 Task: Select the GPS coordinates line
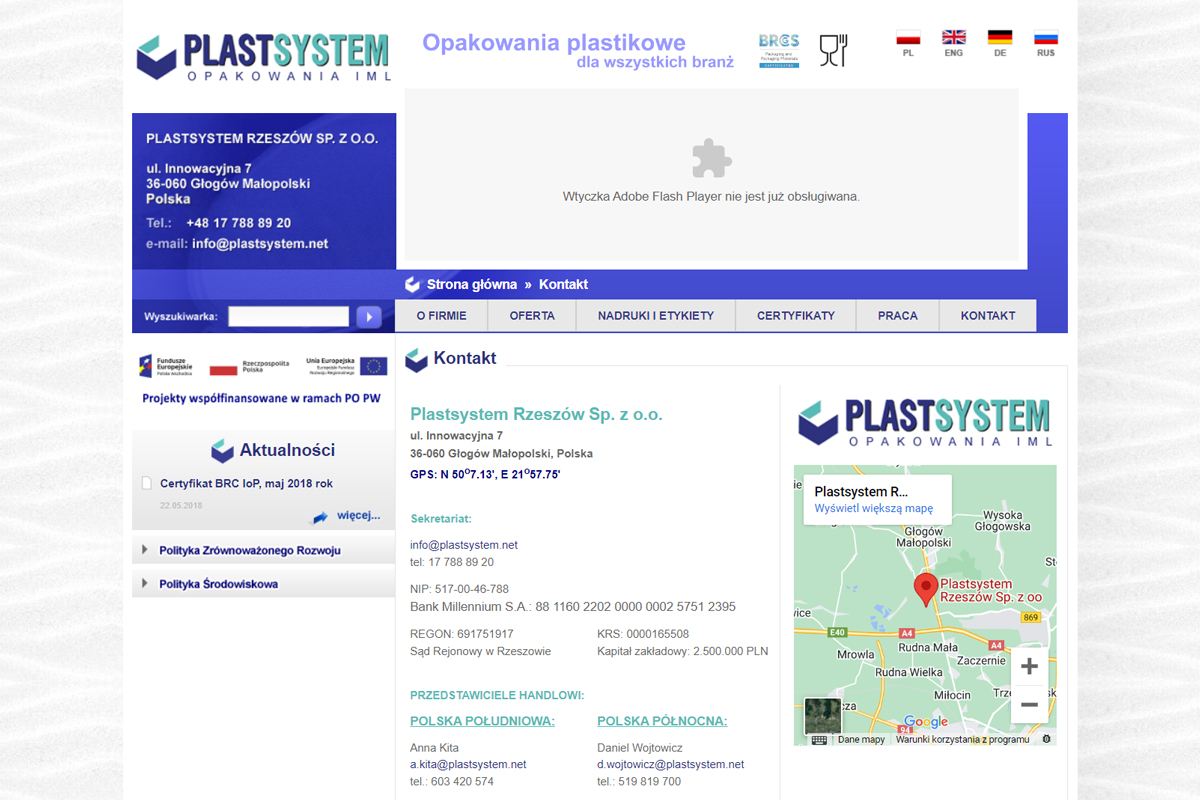485,474
